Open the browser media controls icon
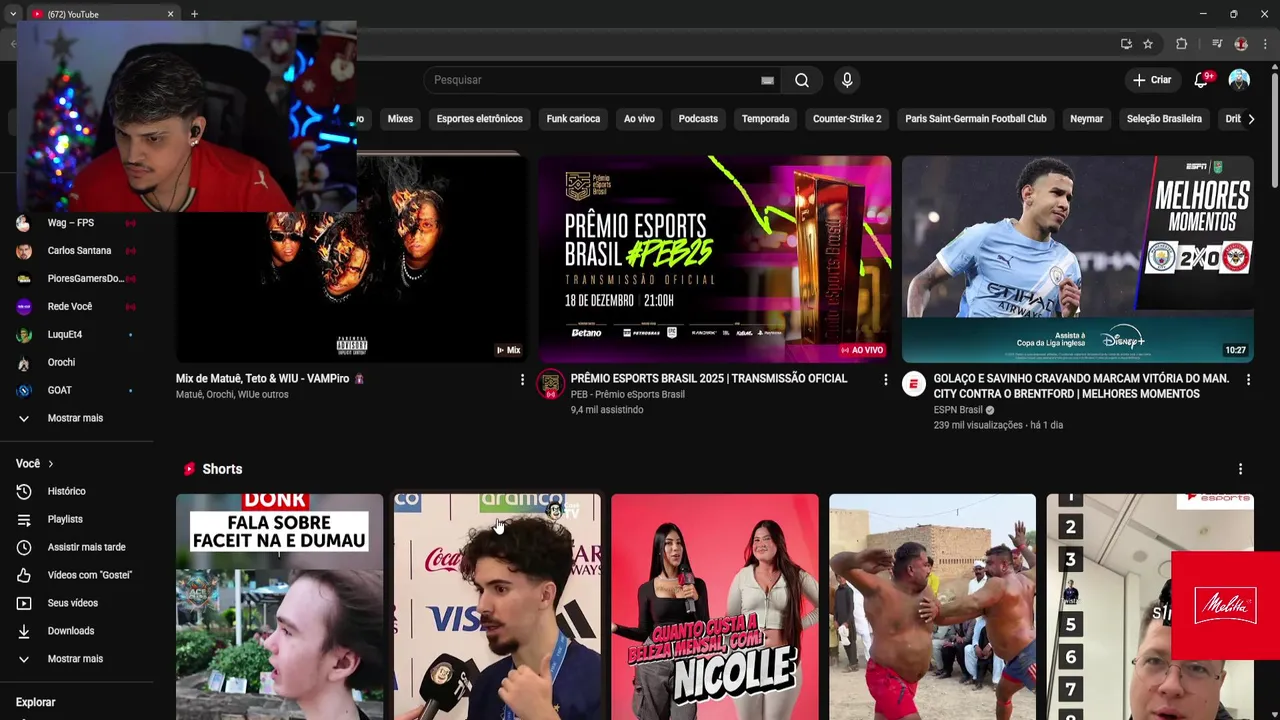Image resolution: width=1280 pixels, height=720 pixels. (1217, 44)
